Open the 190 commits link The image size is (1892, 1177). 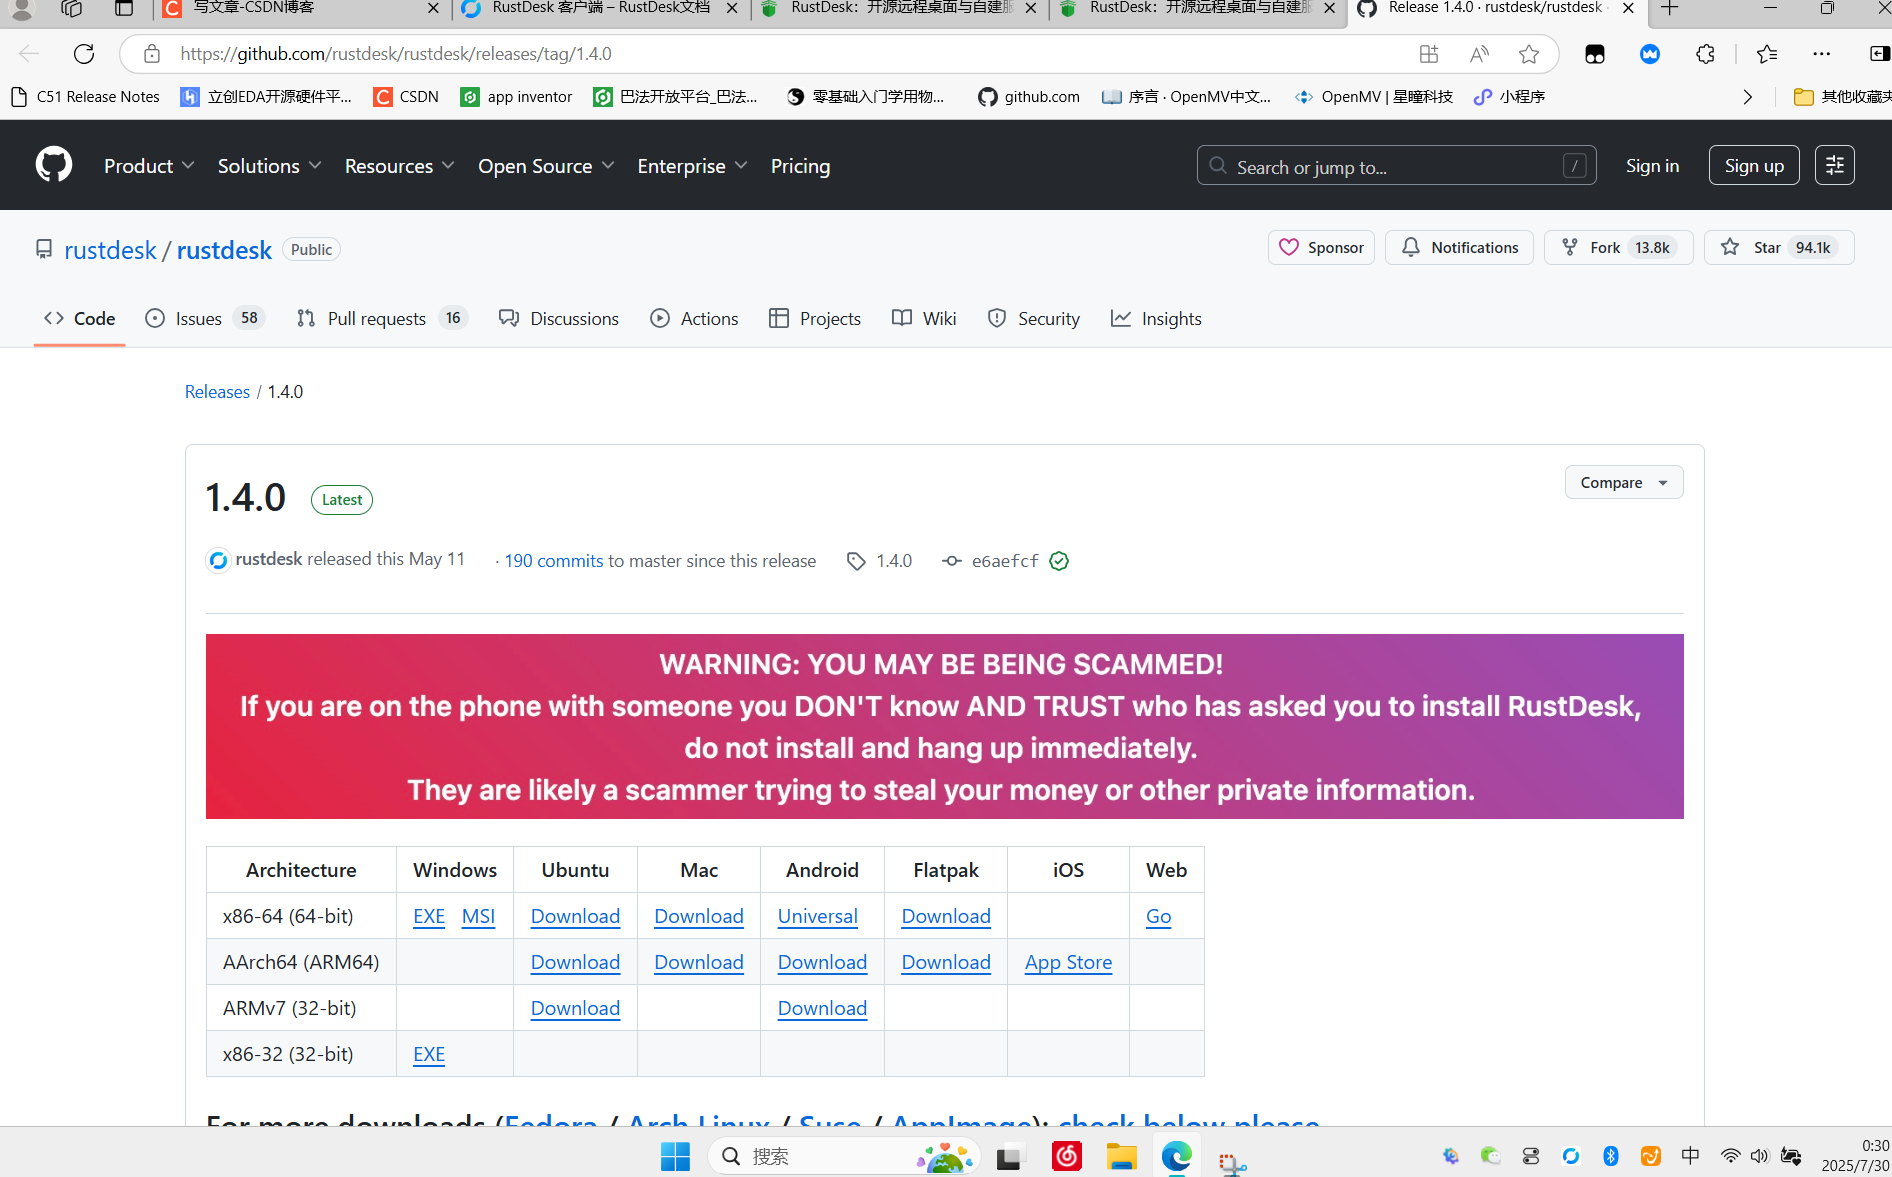click(x=554, y=561)
